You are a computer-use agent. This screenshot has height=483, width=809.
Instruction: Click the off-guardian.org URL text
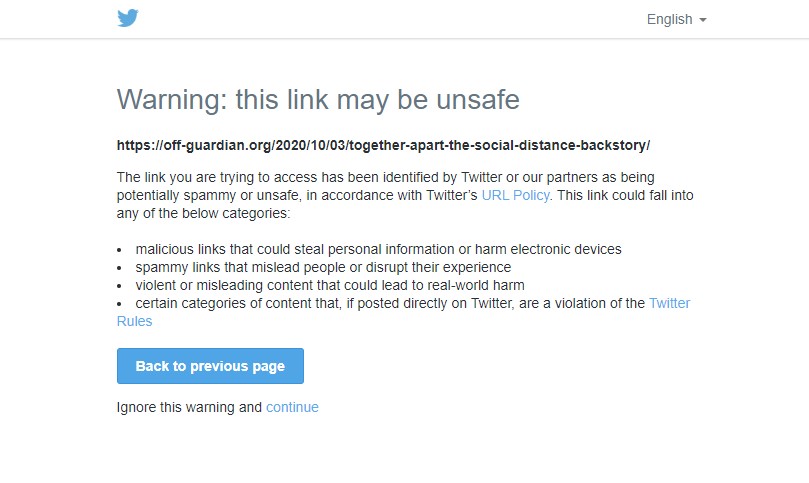[x=383, y=145]
